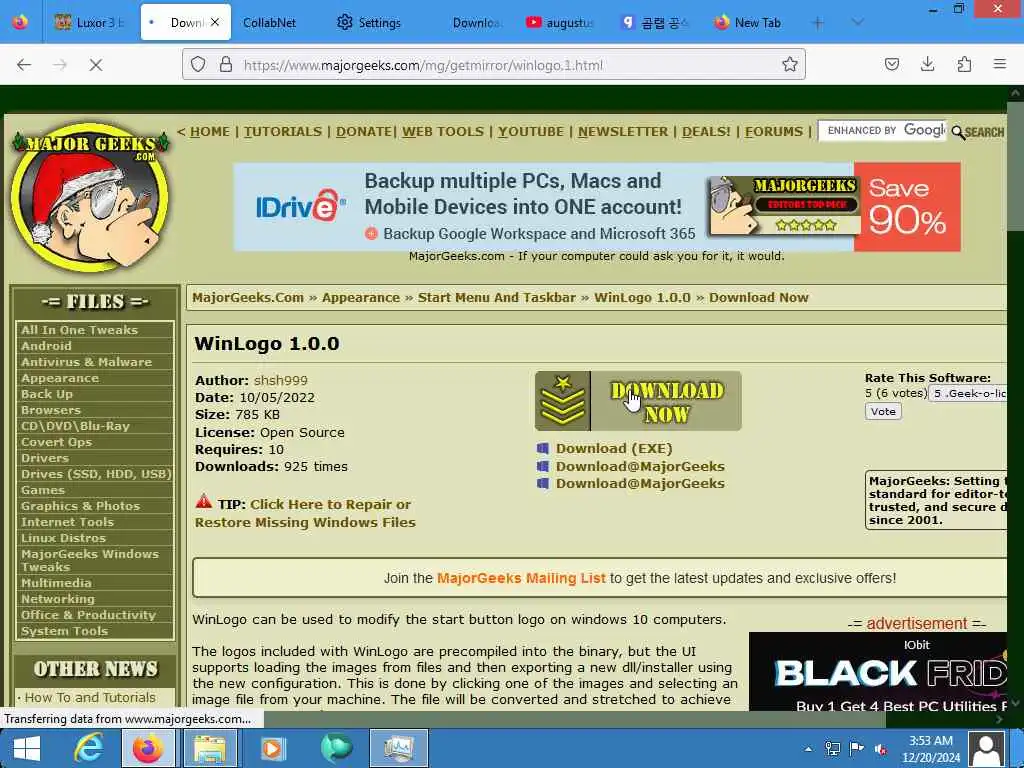Click the red warning TIP icon

[x=204, y=502]
